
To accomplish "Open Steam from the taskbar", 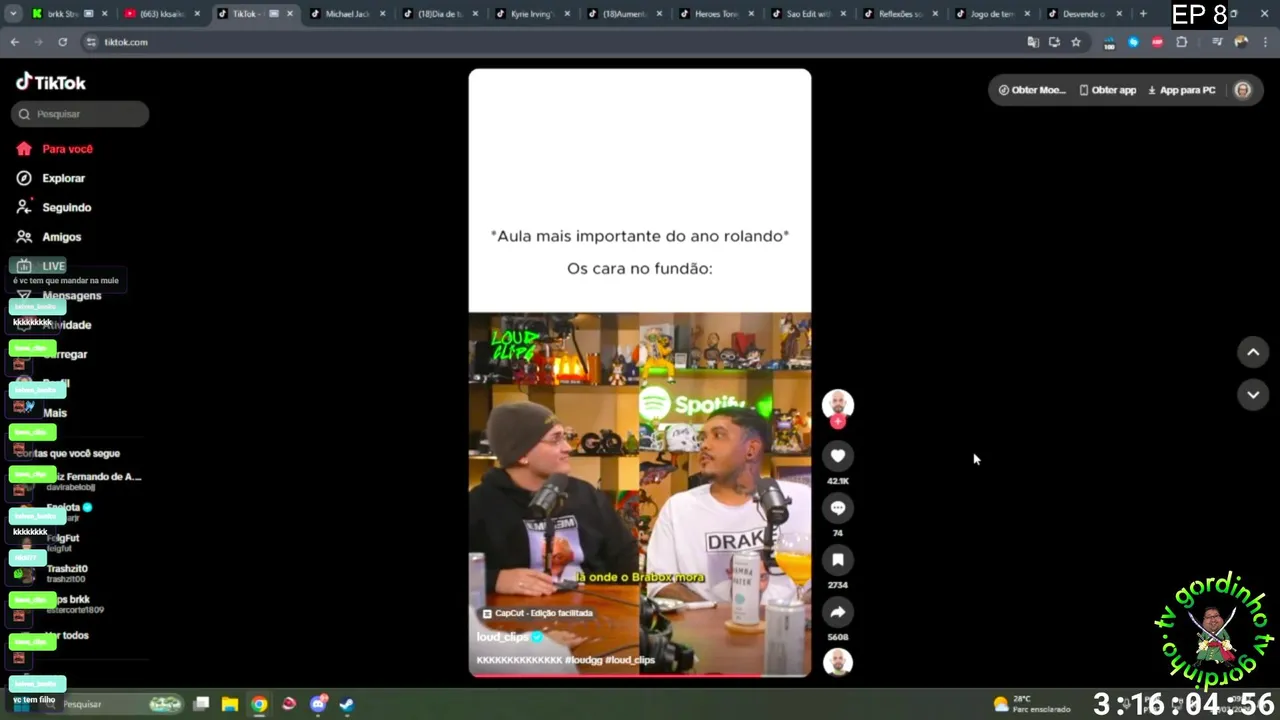I will [x=346, y=704].
